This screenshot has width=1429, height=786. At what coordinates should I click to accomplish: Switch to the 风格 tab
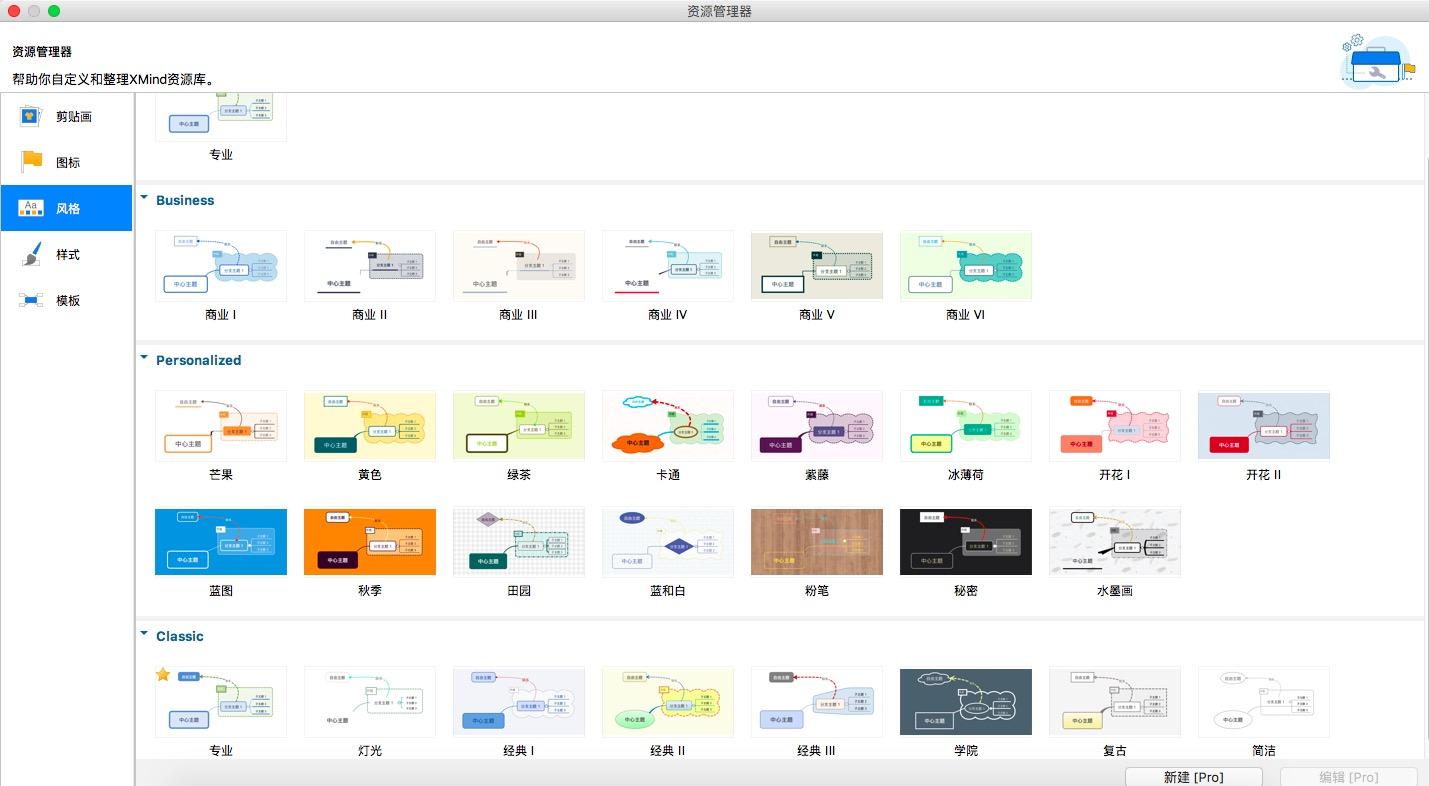tap(66, 208)
